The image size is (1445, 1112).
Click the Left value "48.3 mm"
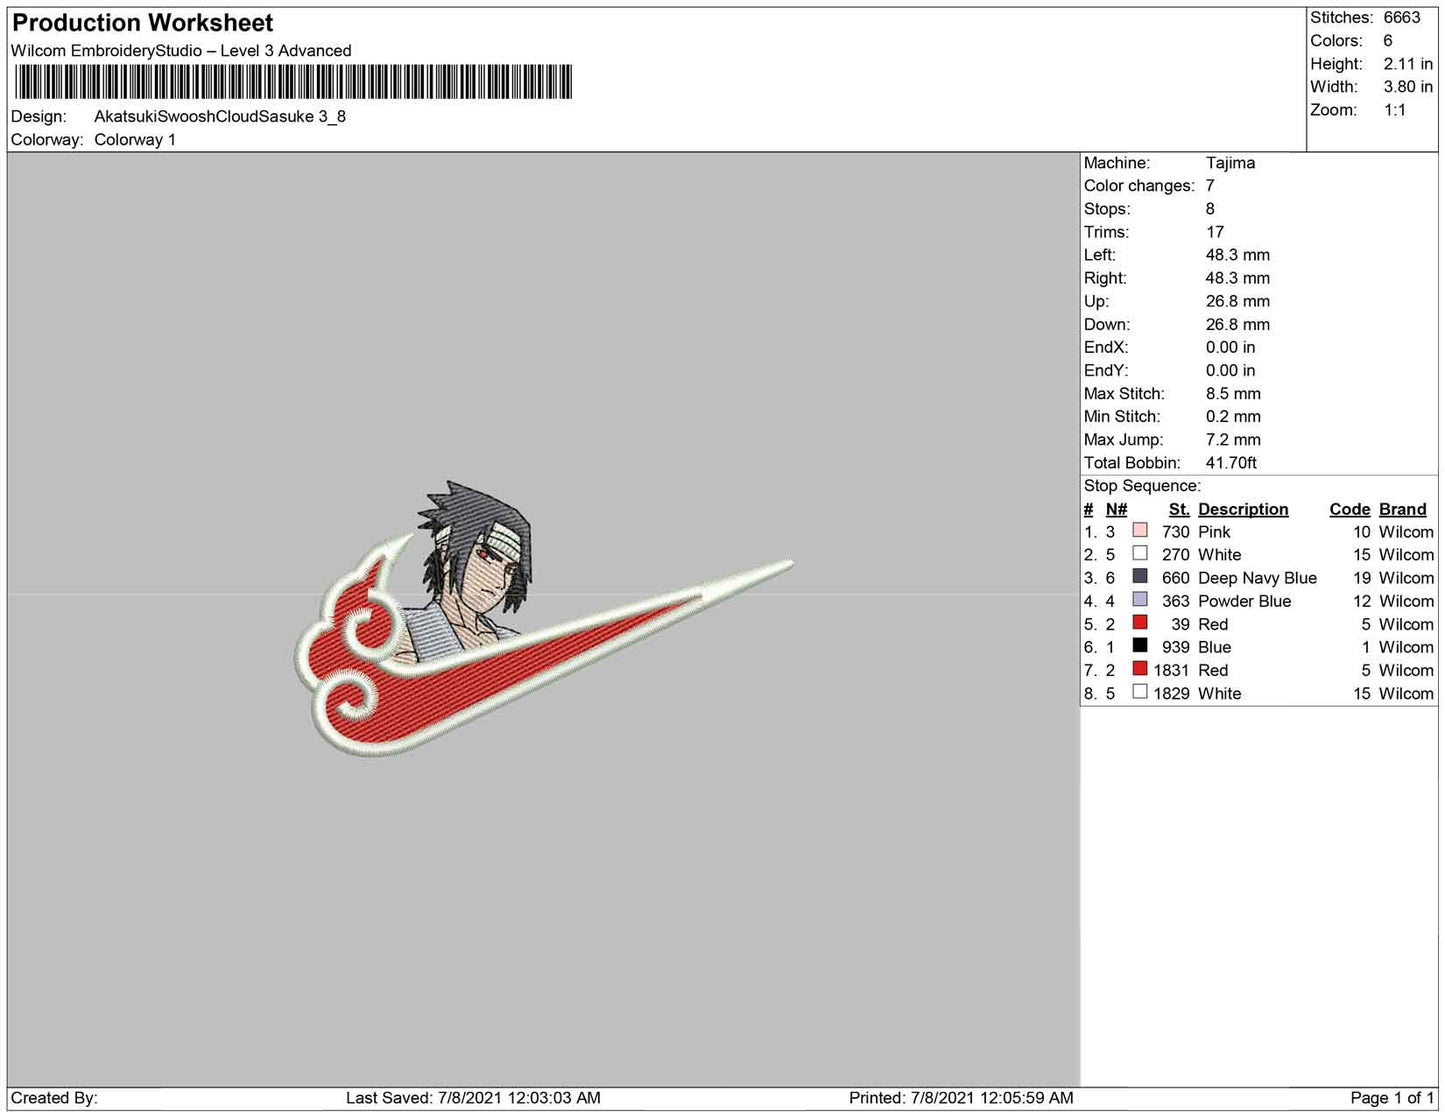pos(1238,254)
